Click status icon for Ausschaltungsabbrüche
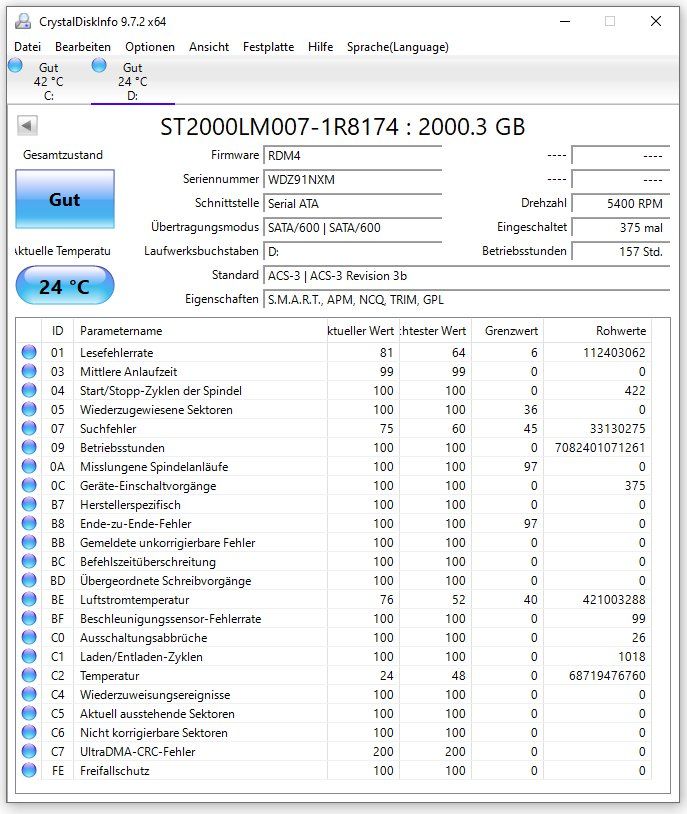 (29, 637)
